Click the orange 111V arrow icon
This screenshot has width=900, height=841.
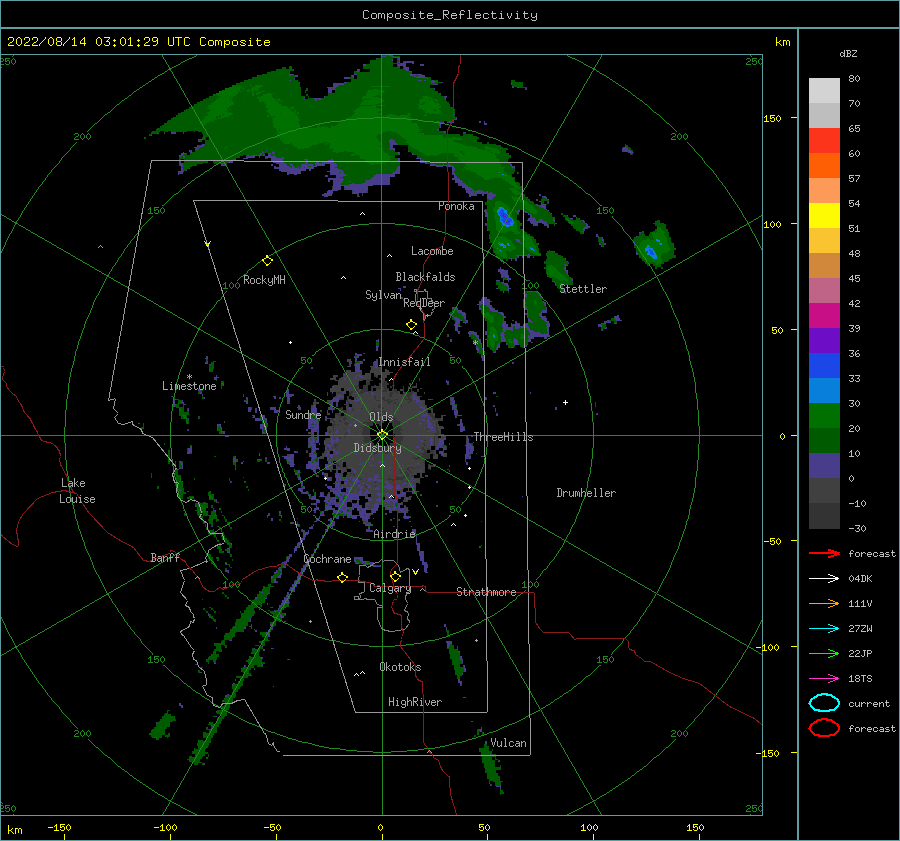click(824, 603)
